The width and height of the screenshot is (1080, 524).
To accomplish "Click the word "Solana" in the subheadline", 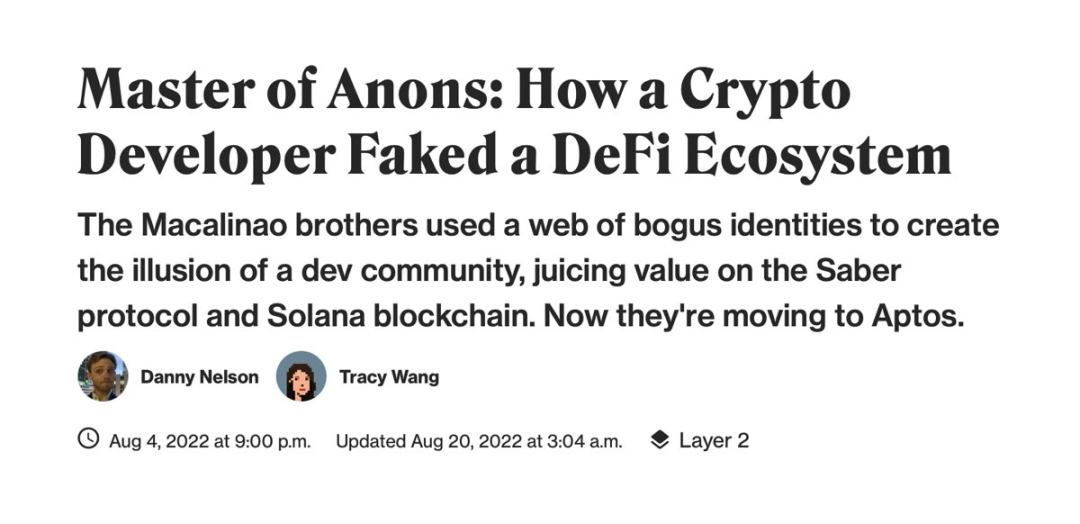I will [319, 314].
